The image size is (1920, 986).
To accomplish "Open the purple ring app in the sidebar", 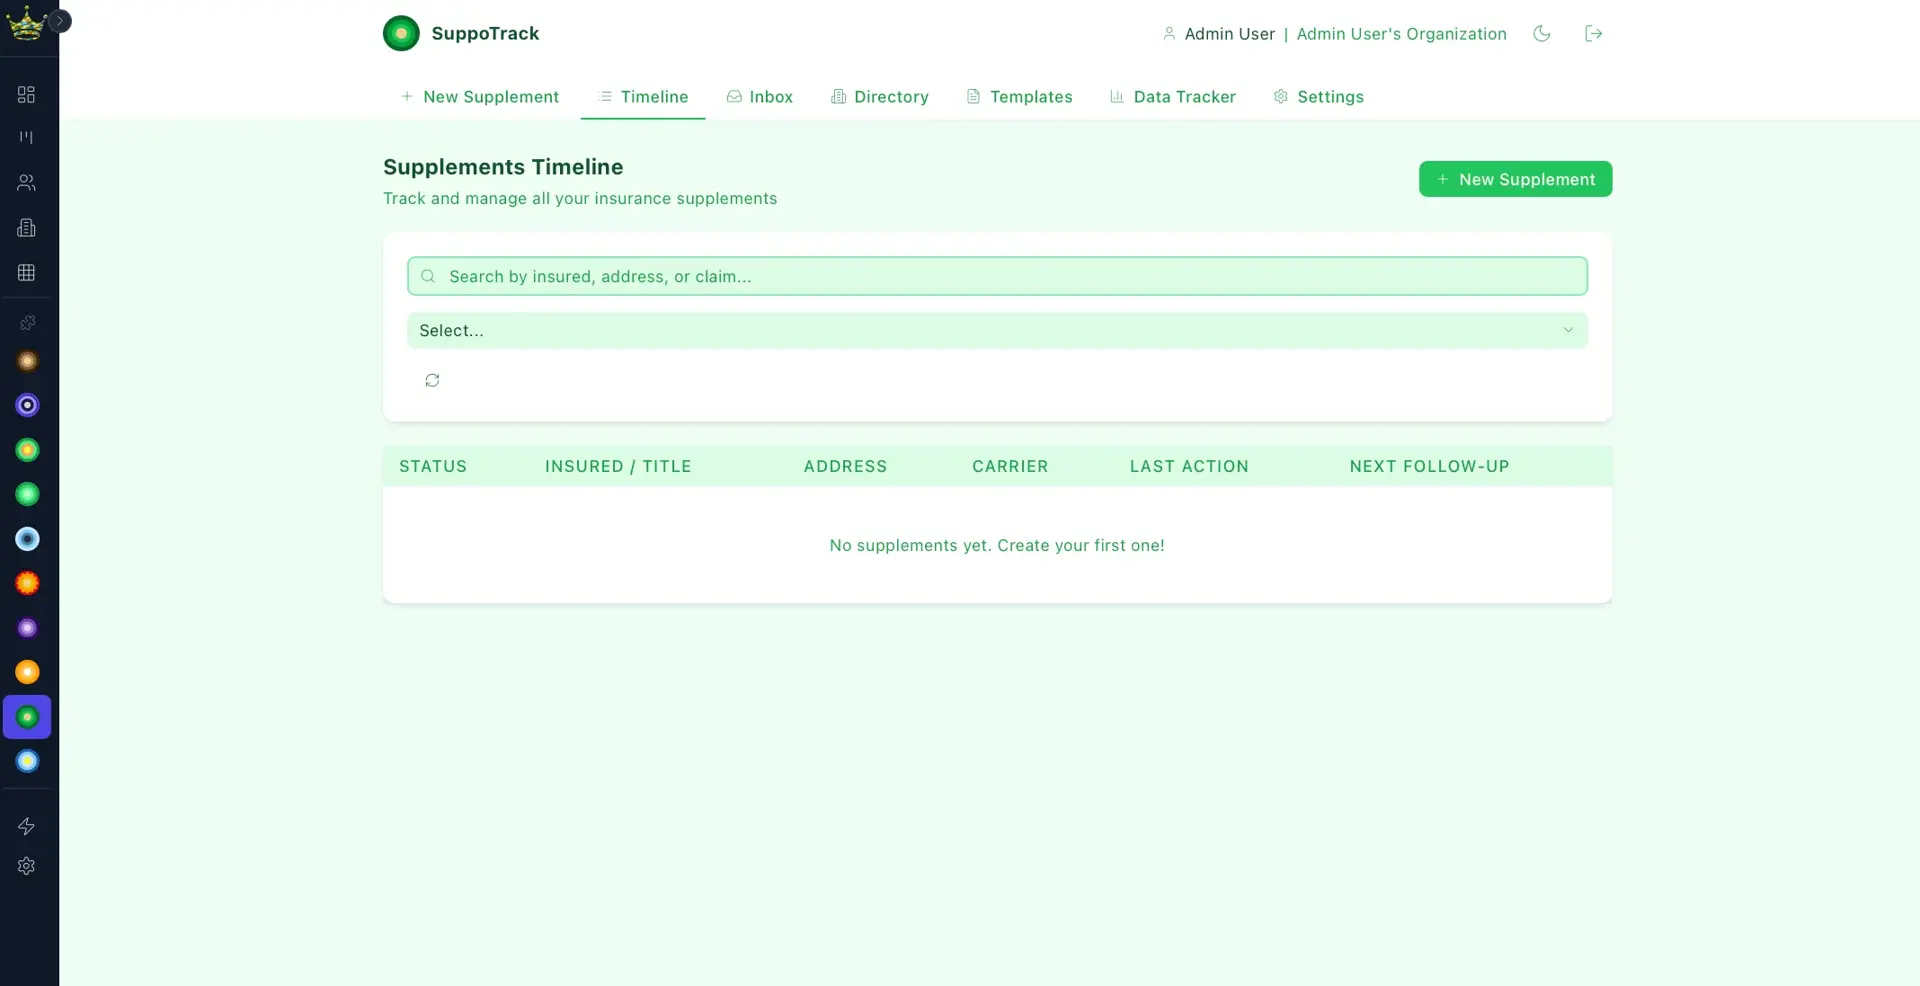I will [27, 405].
